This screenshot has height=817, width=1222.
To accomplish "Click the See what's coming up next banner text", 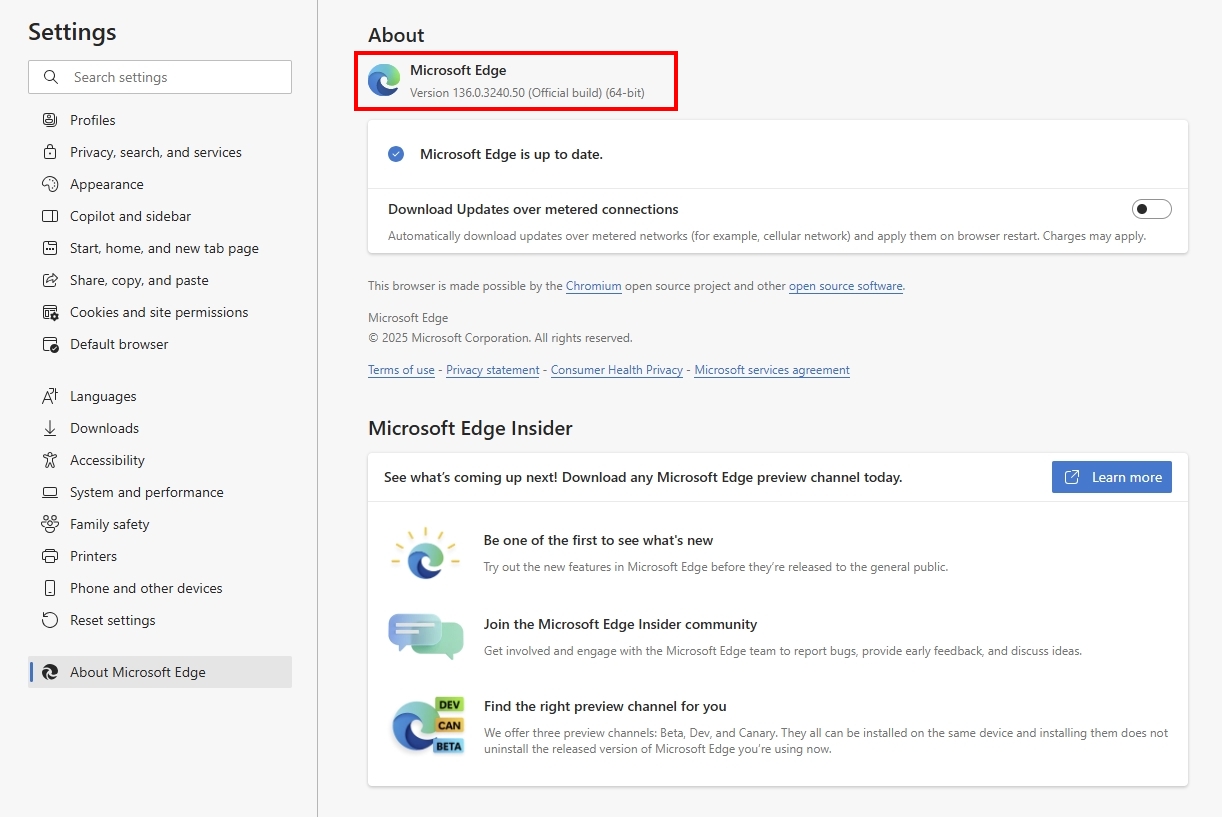I will (x=643, y=477).
